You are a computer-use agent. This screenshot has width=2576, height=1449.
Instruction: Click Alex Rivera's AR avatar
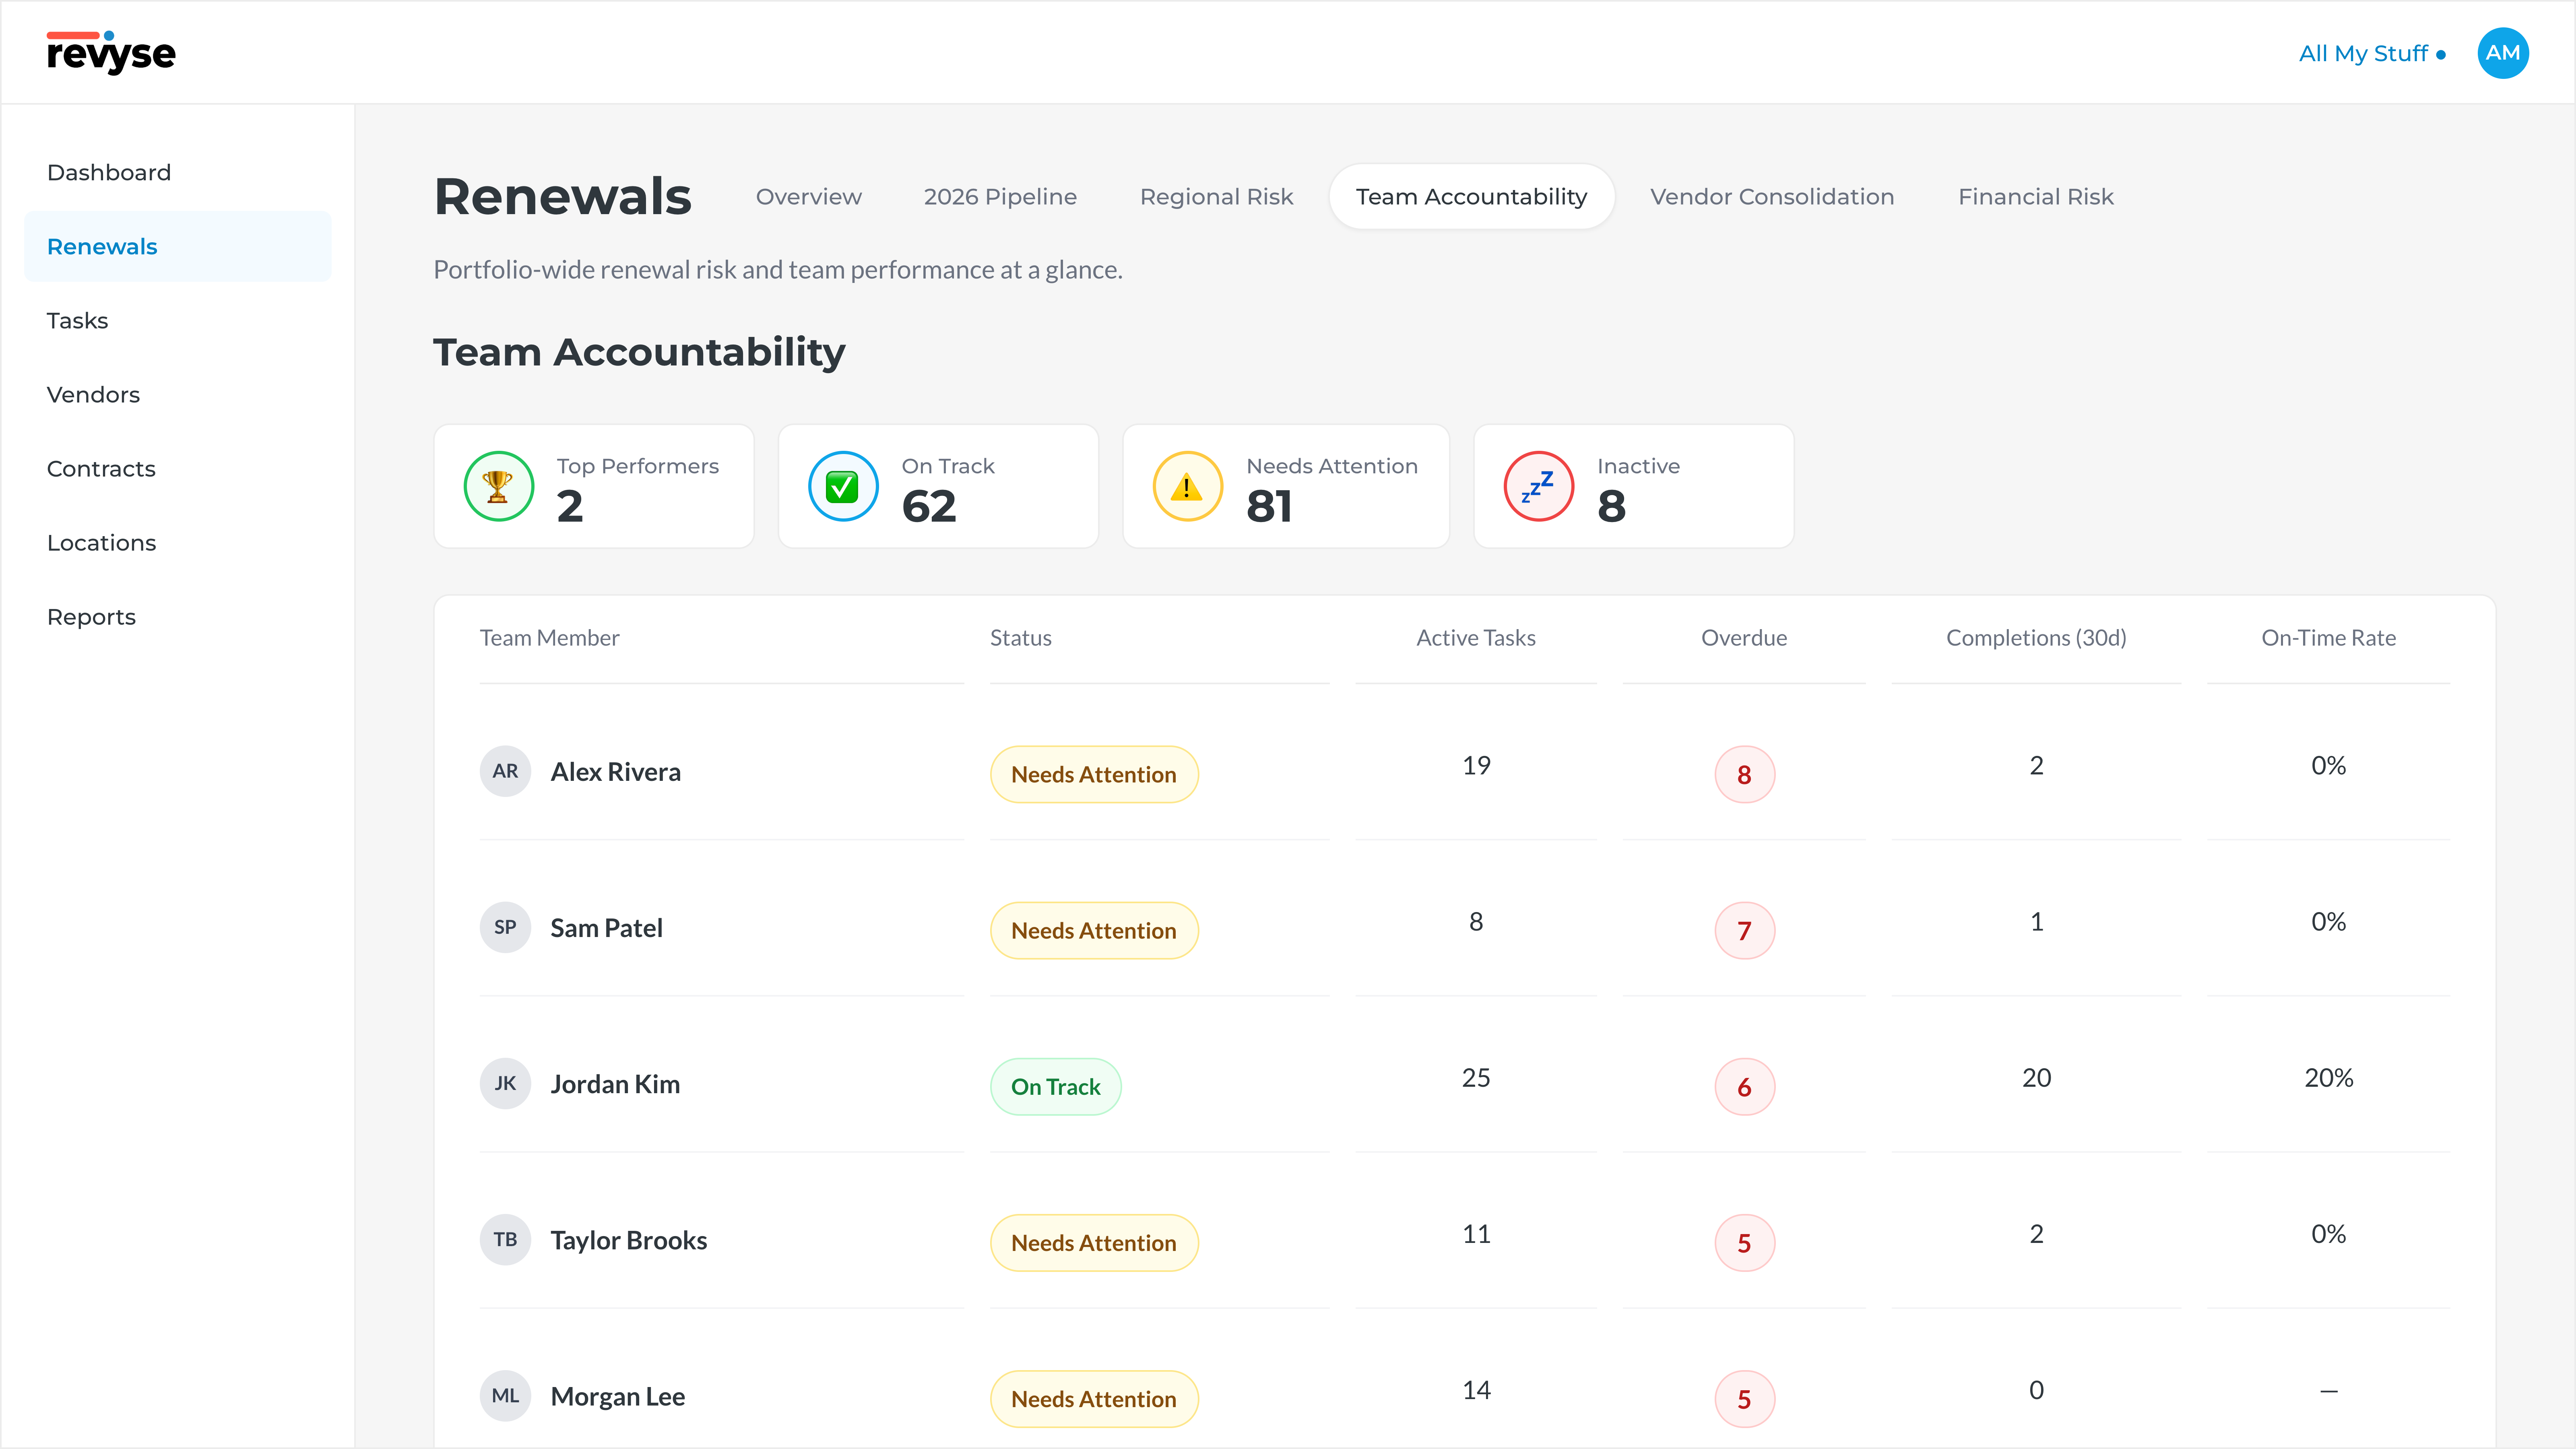pyautogui.click(x=505, y=771)
